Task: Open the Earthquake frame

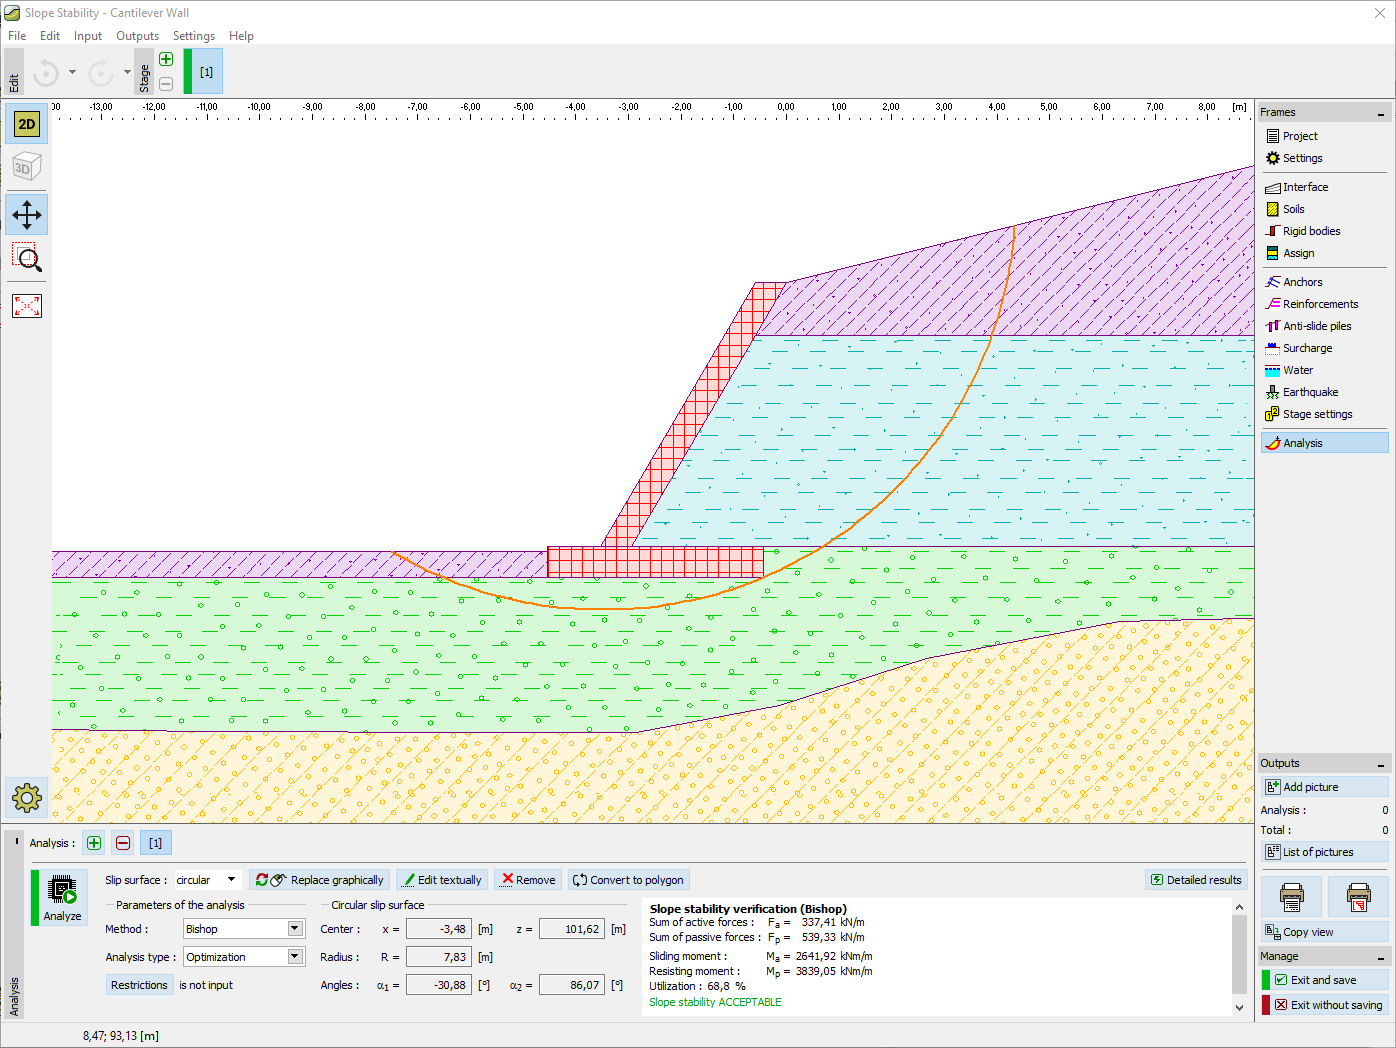Action: [1310, 392]
